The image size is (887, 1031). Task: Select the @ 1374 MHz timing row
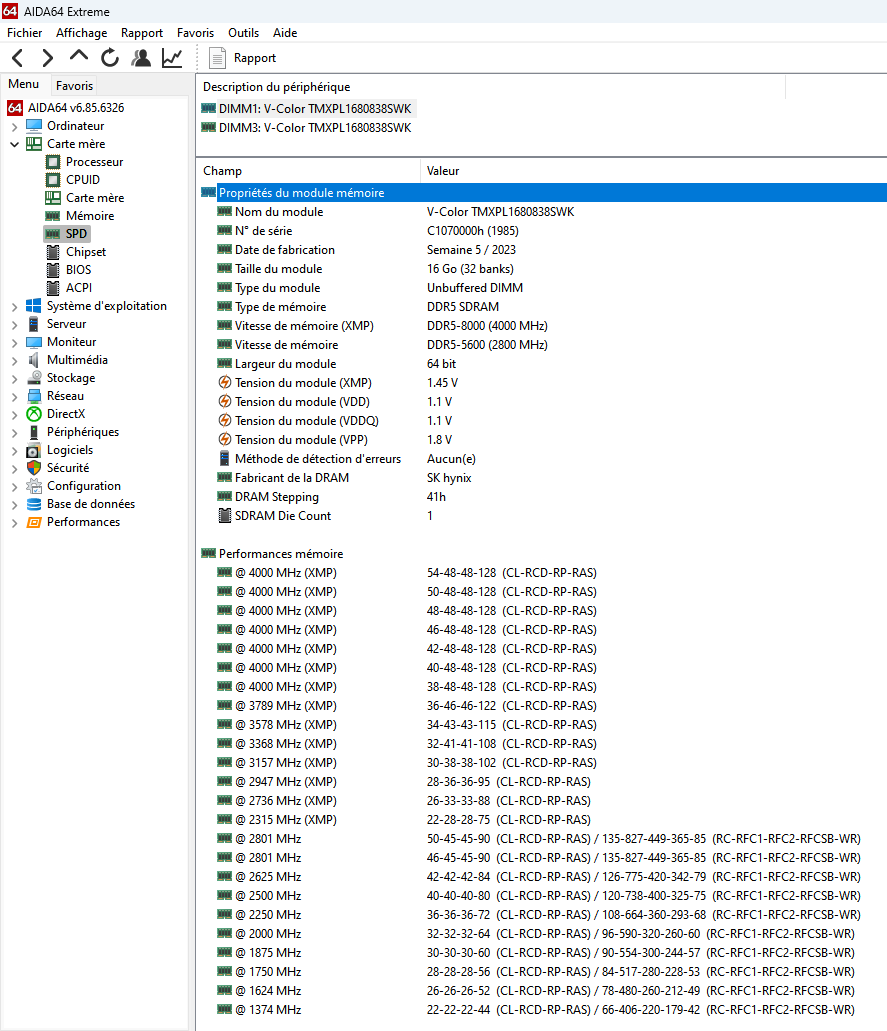pos(543,1009)
